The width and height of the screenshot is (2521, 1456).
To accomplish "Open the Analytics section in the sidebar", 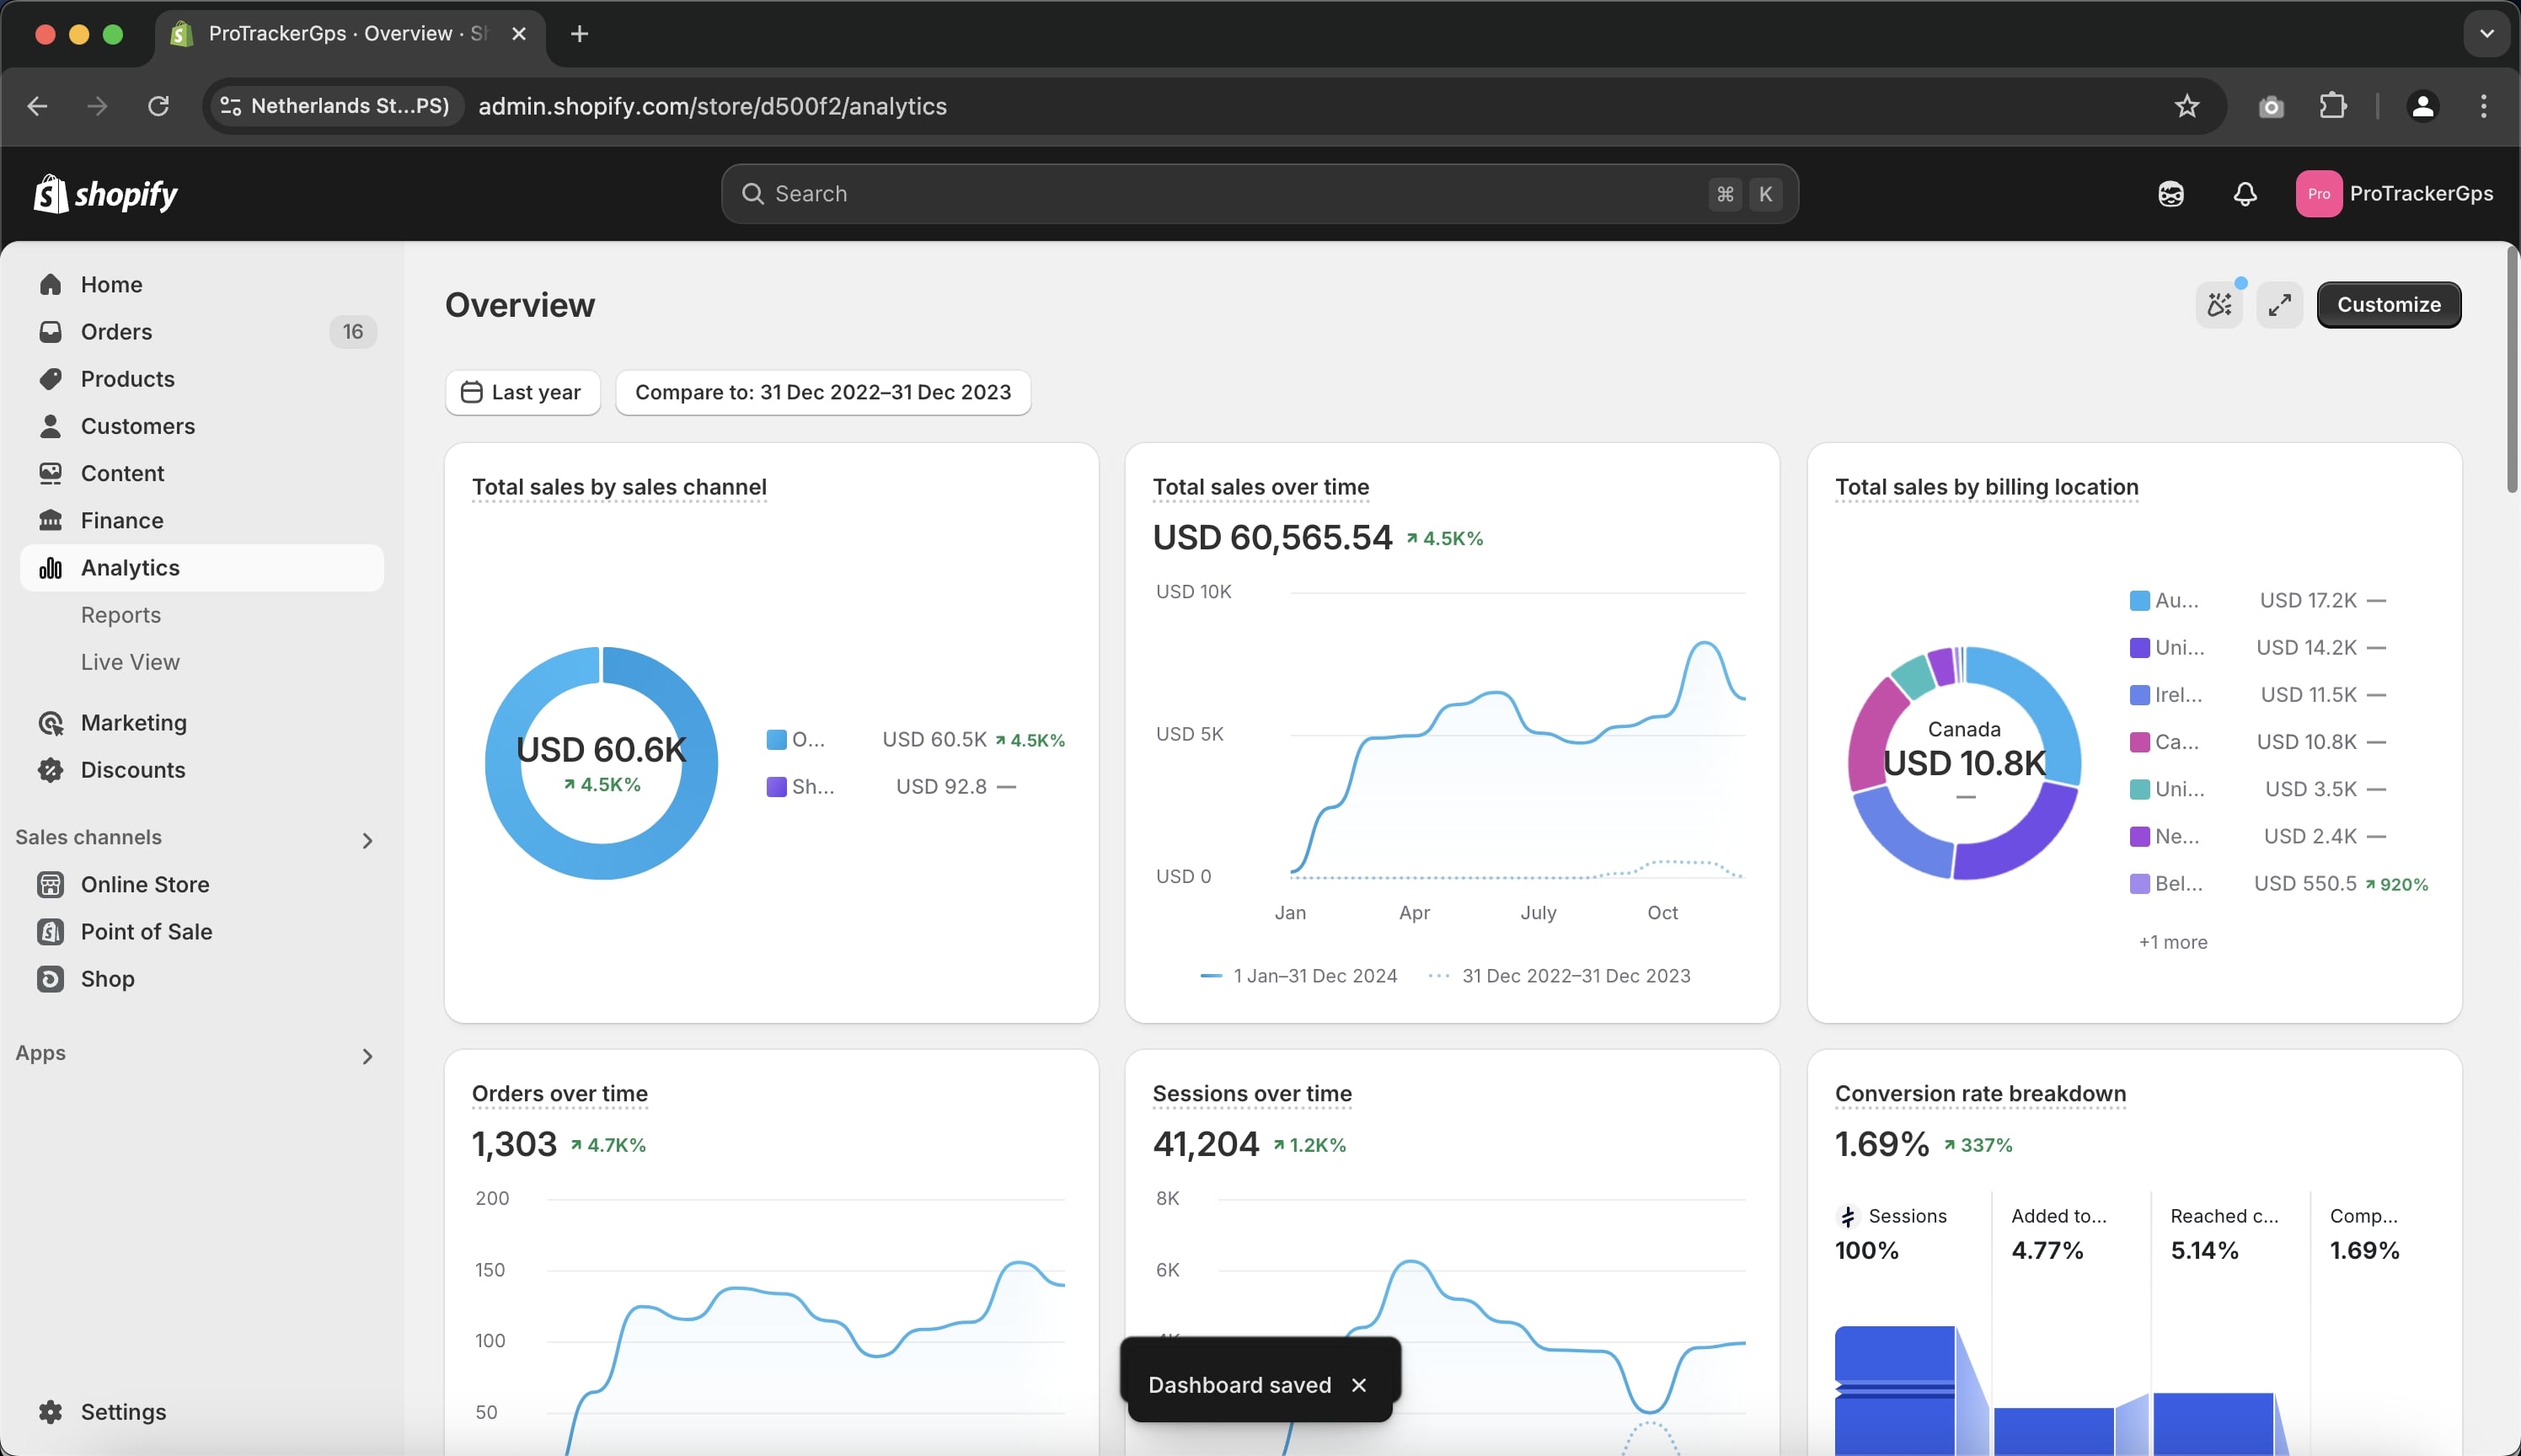I will point(128,567).
